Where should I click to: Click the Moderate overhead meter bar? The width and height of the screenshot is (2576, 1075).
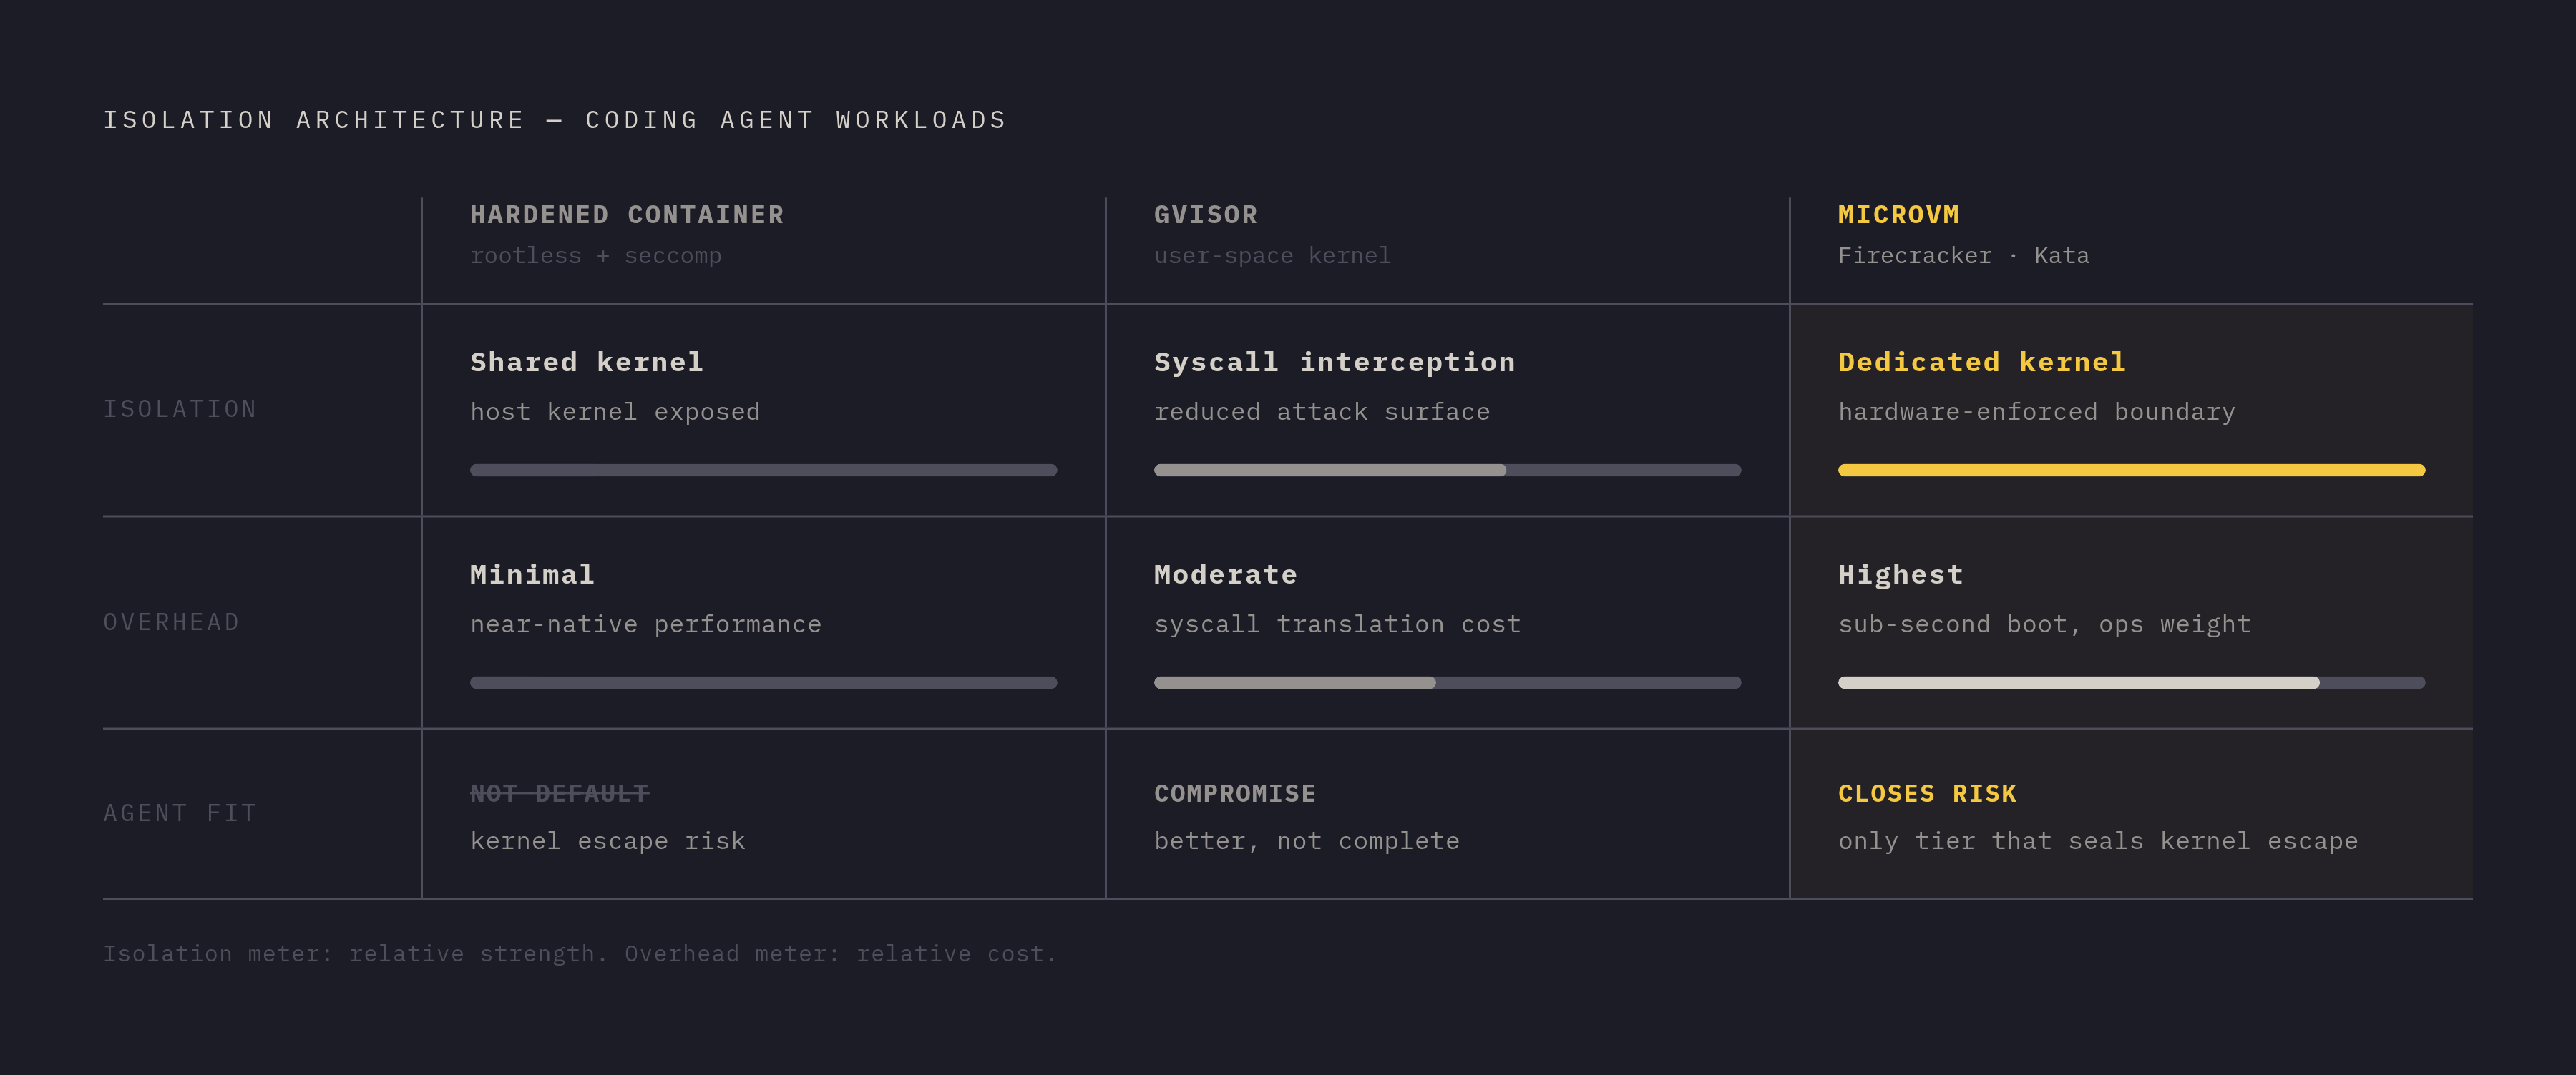pos(1447,683)
